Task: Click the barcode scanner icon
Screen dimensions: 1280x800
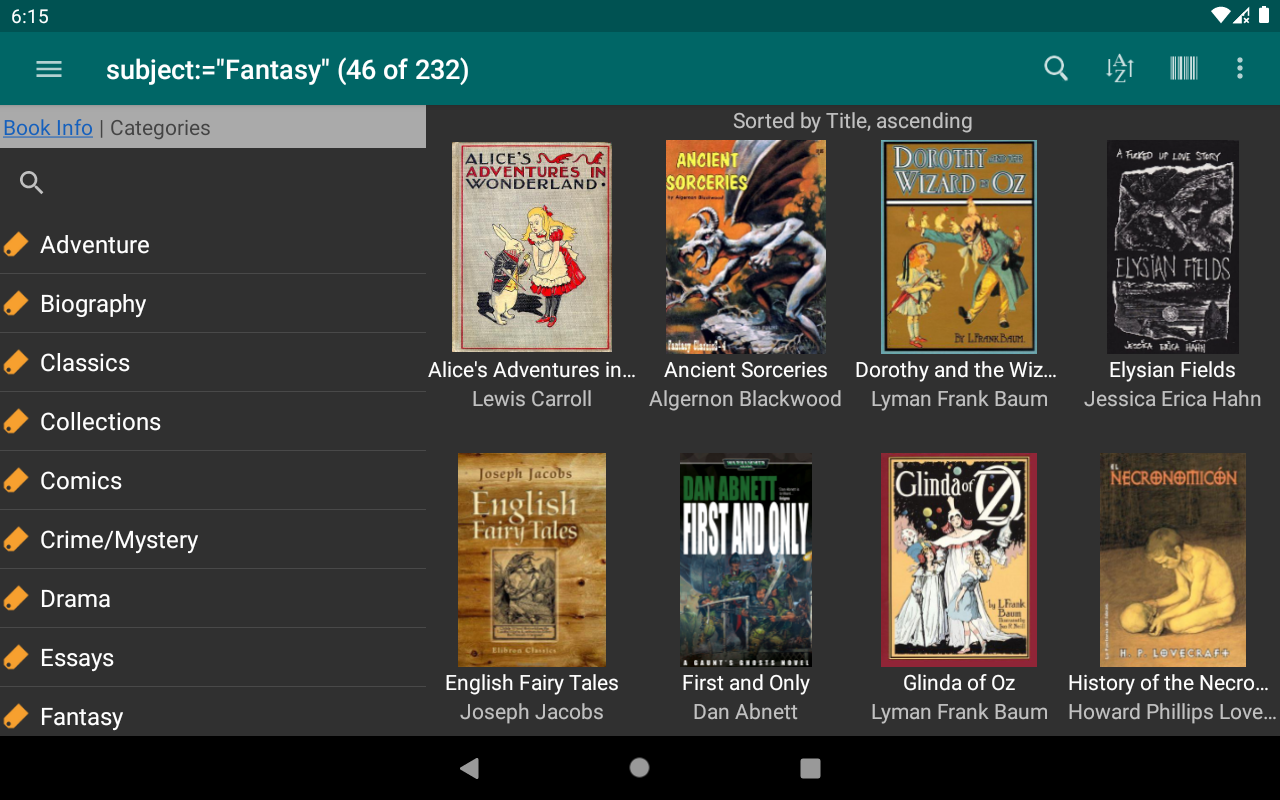Action: 1183,68
